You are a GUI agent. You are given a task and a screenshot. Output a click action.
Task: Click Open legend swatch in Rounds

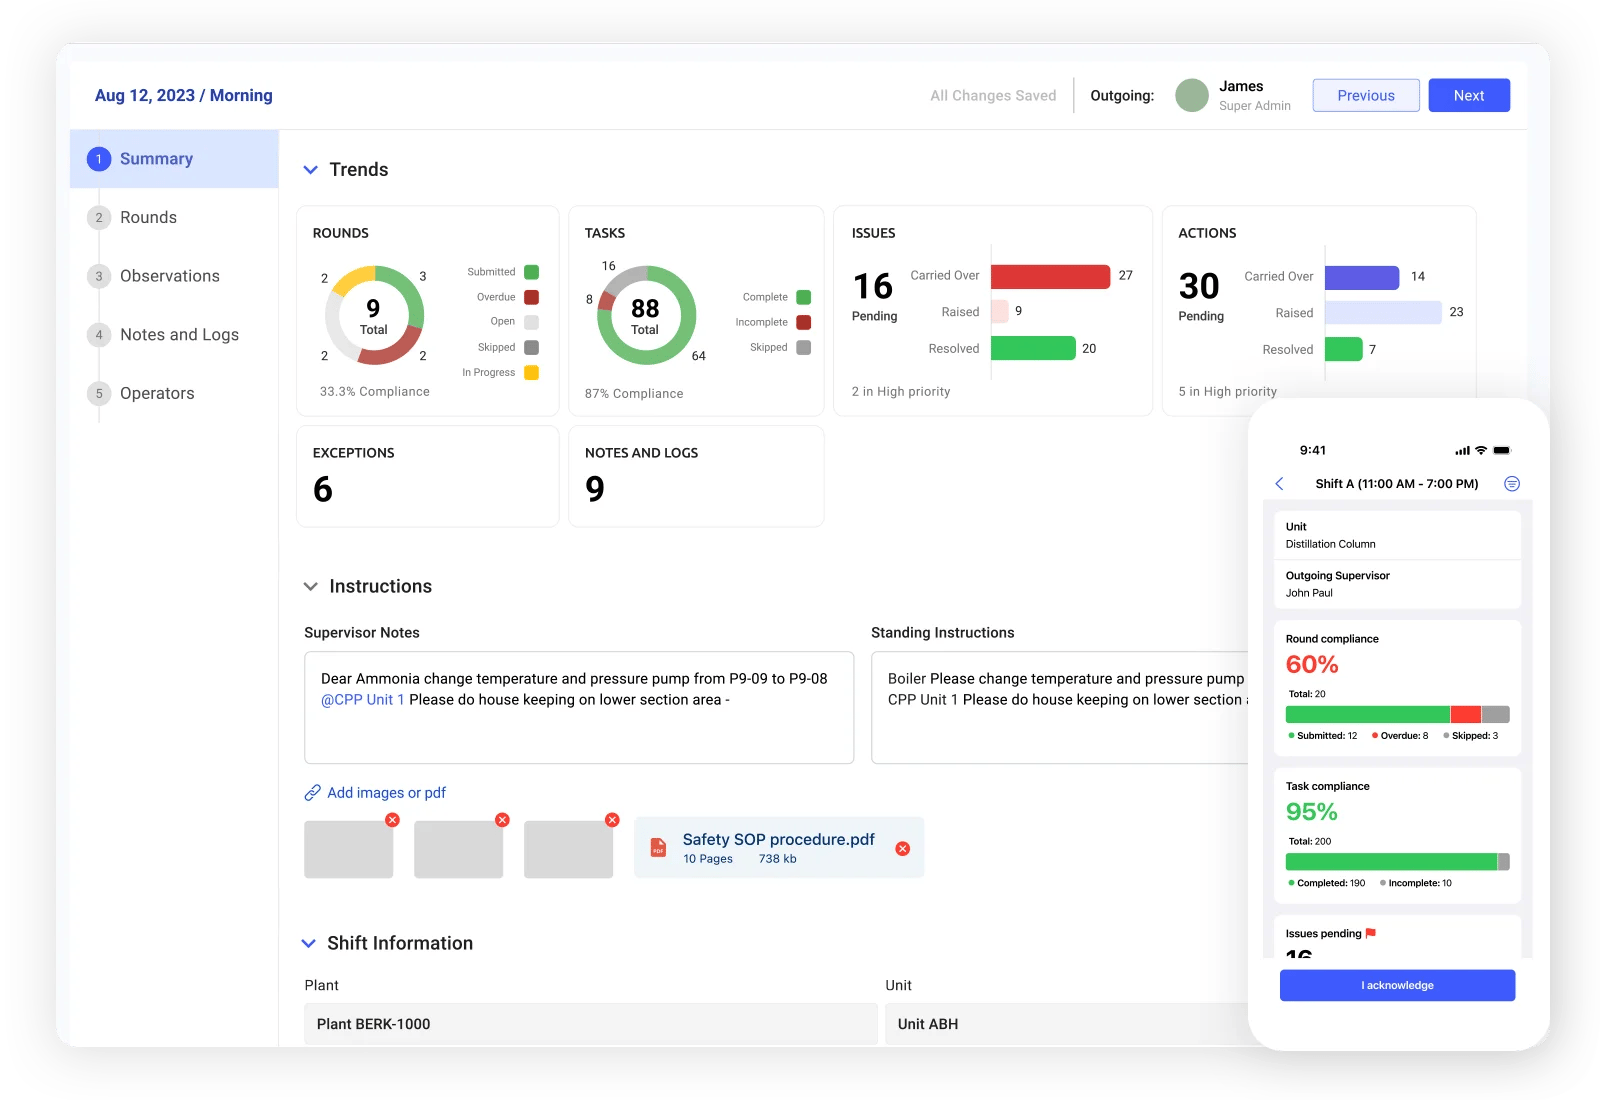[532, 322]
